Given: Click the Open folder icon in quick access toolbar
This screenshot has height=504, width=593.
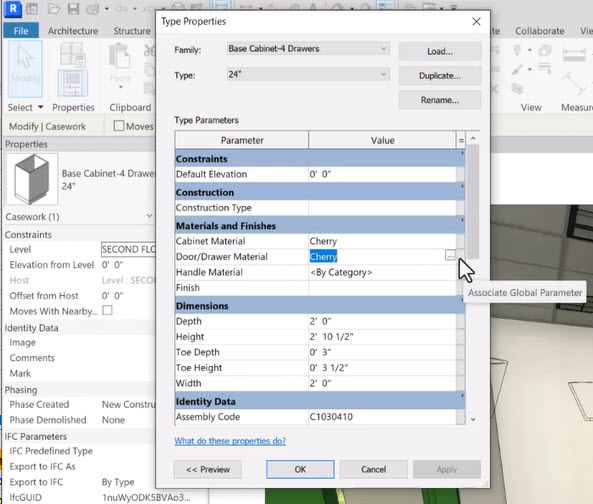Looking at the screenshot, I should 54,8.
